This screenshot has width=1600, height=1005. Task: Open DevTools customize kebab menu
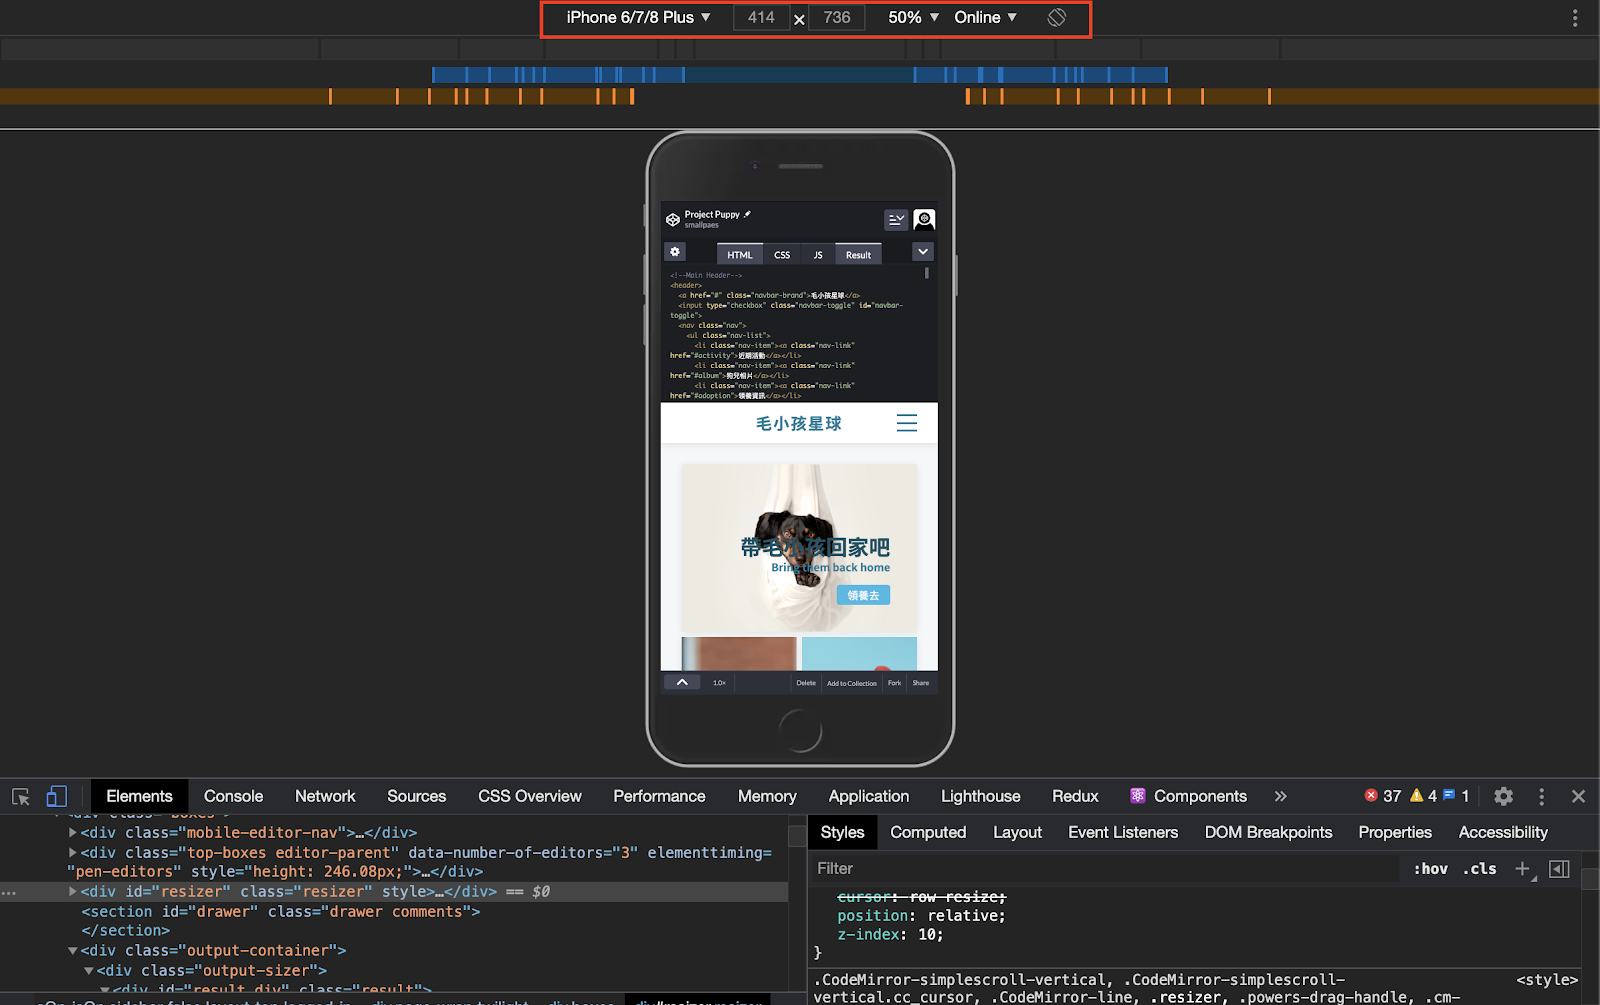(1541, 796)
